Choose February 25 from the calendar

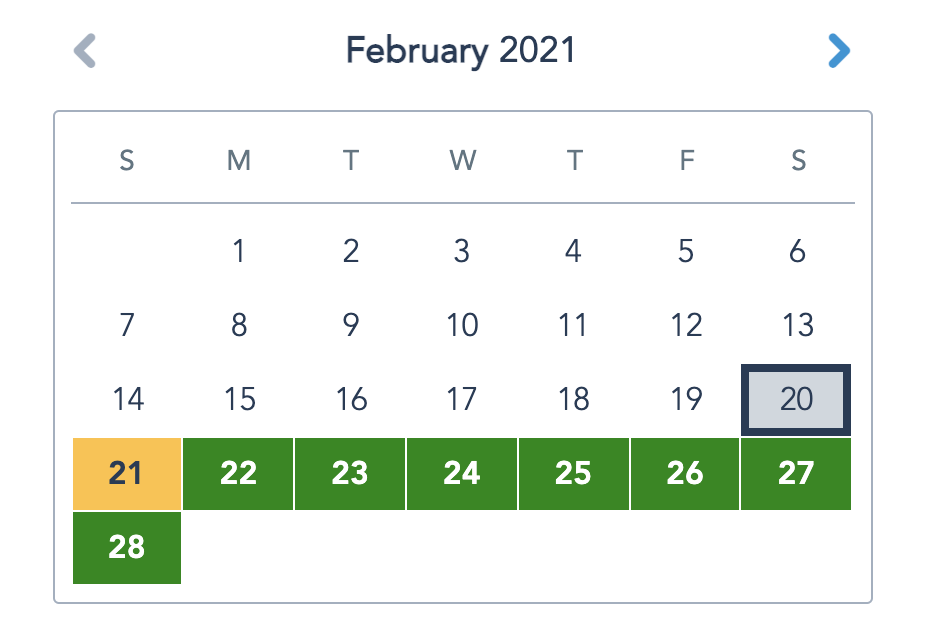[x=573, y=474]
